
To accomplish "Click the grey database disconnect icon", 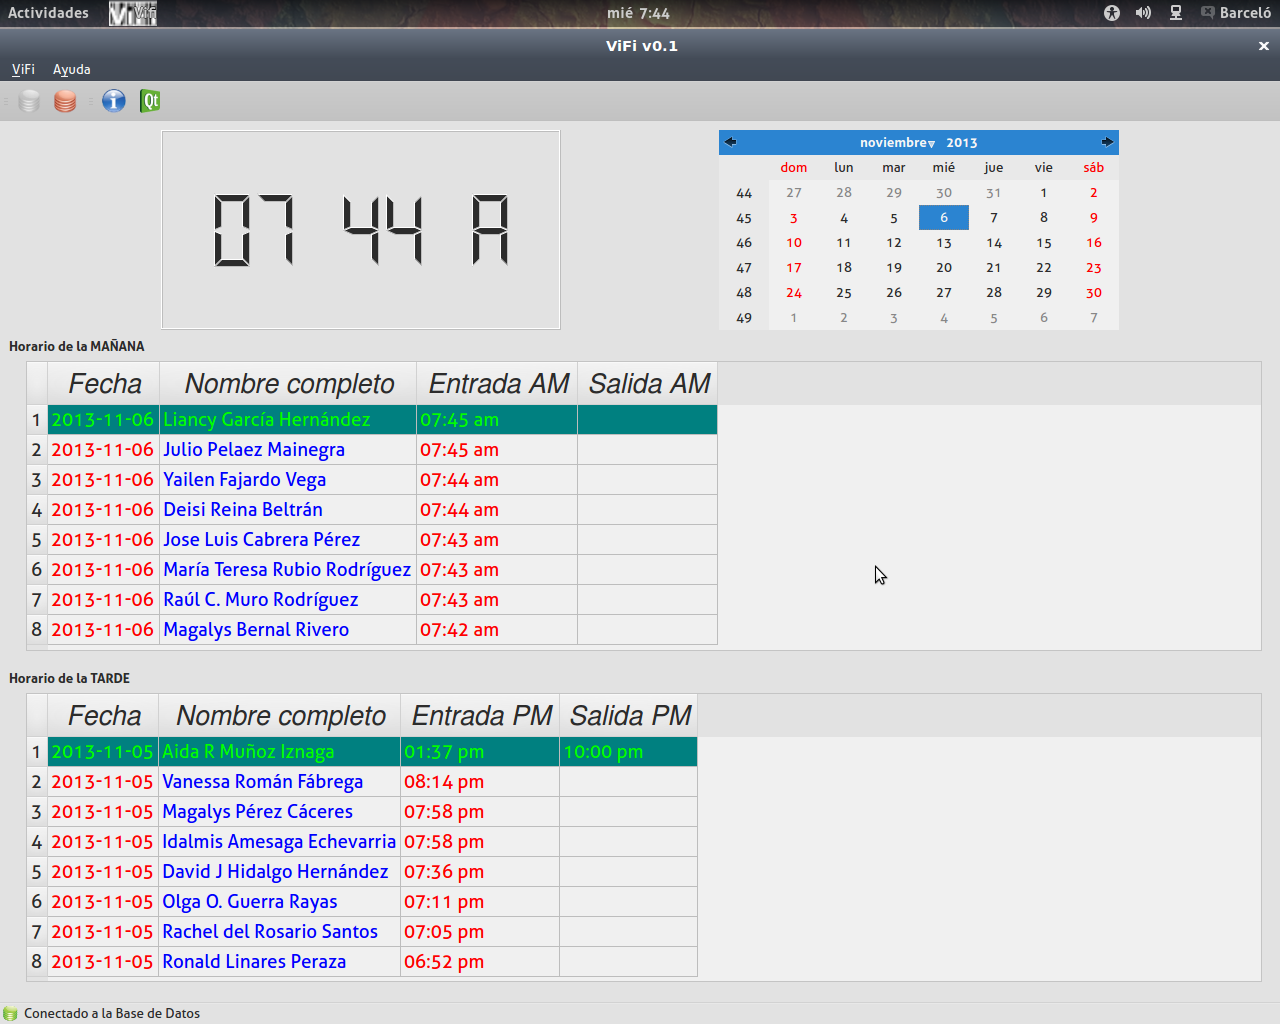I will pyautogui.click(x=30, y=101).
